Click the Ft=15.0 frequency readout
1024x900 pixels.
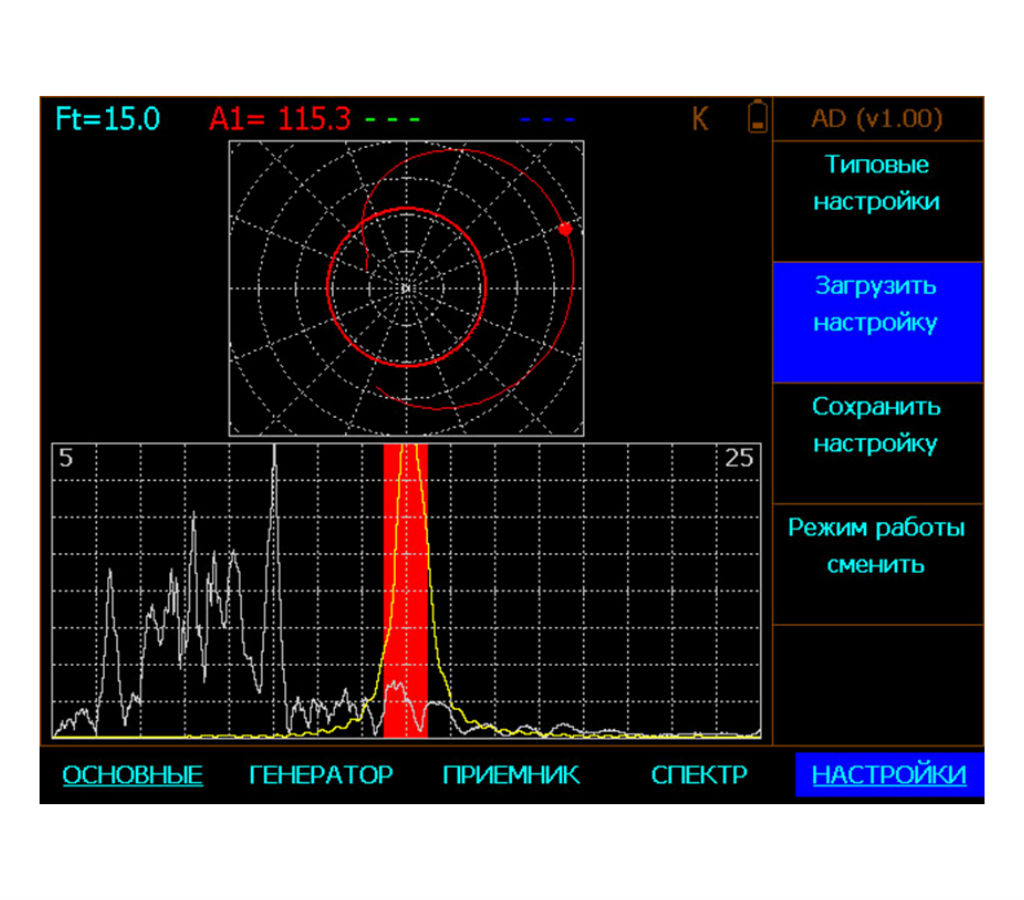pos(108,119)
